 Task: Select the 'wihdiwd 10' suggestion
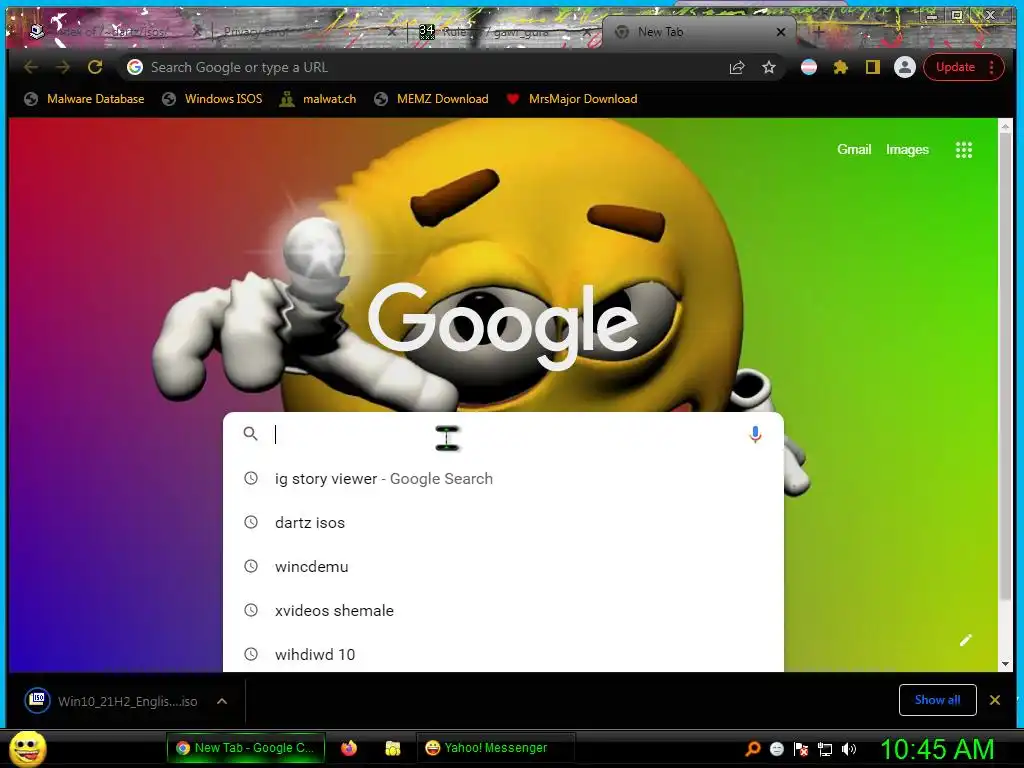503,654
